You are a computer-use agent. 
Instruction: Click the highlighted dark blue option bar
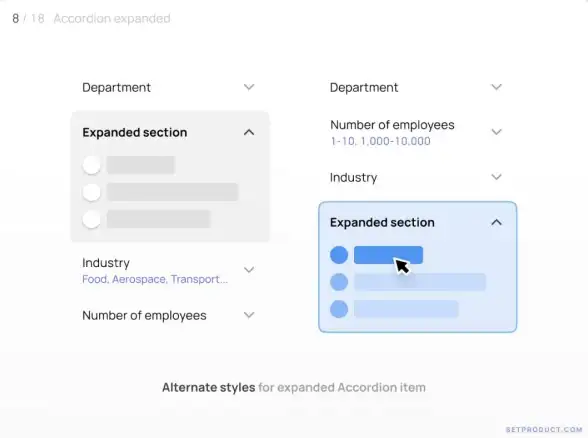click(388, 255)
